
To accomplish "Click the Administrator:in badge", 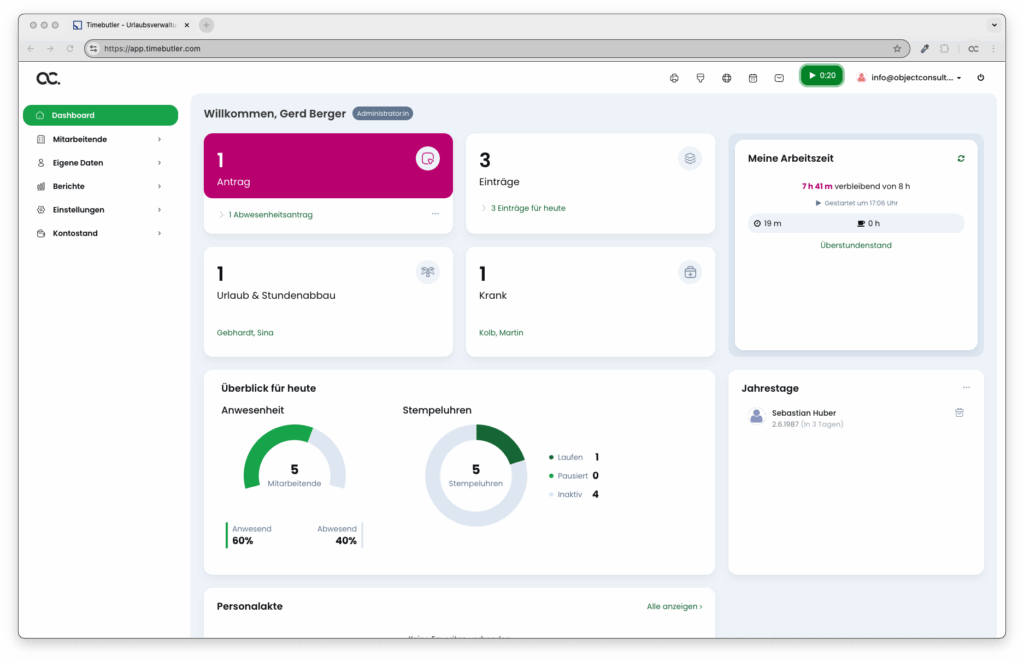I will [x=383, y=114].
